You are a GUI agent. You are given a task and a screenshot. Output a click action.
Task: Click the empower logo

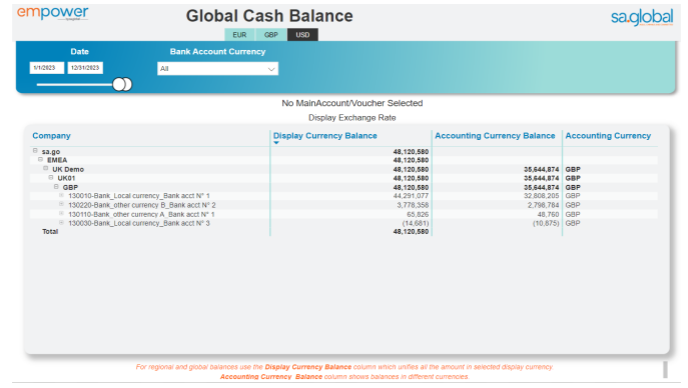[53, 13]
